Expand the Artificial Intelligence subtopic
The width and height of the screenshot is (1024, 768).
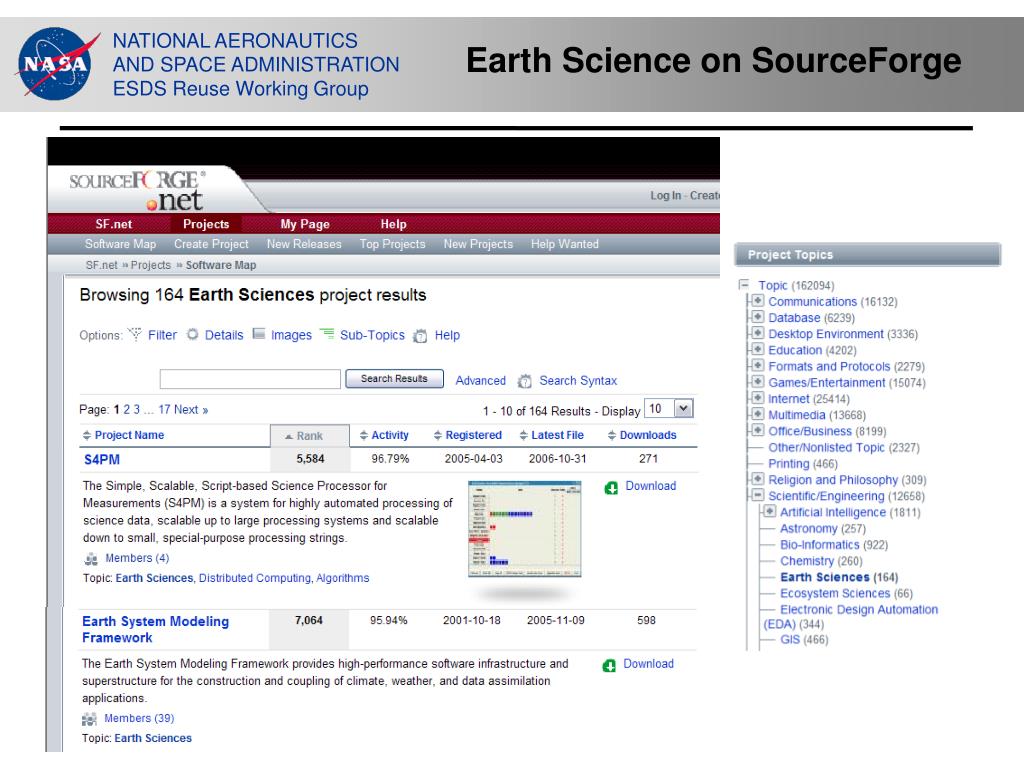pyautogui.click(x=769, y=511)
